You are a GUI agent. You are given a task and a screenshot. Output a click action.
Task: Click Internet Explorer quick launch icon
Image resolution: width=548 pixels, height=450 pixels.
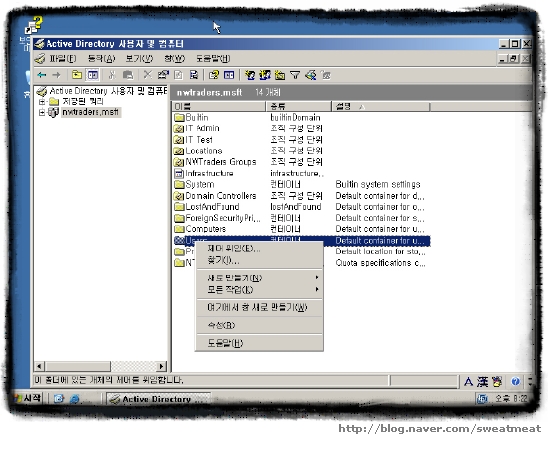click(x=74, y=399)
